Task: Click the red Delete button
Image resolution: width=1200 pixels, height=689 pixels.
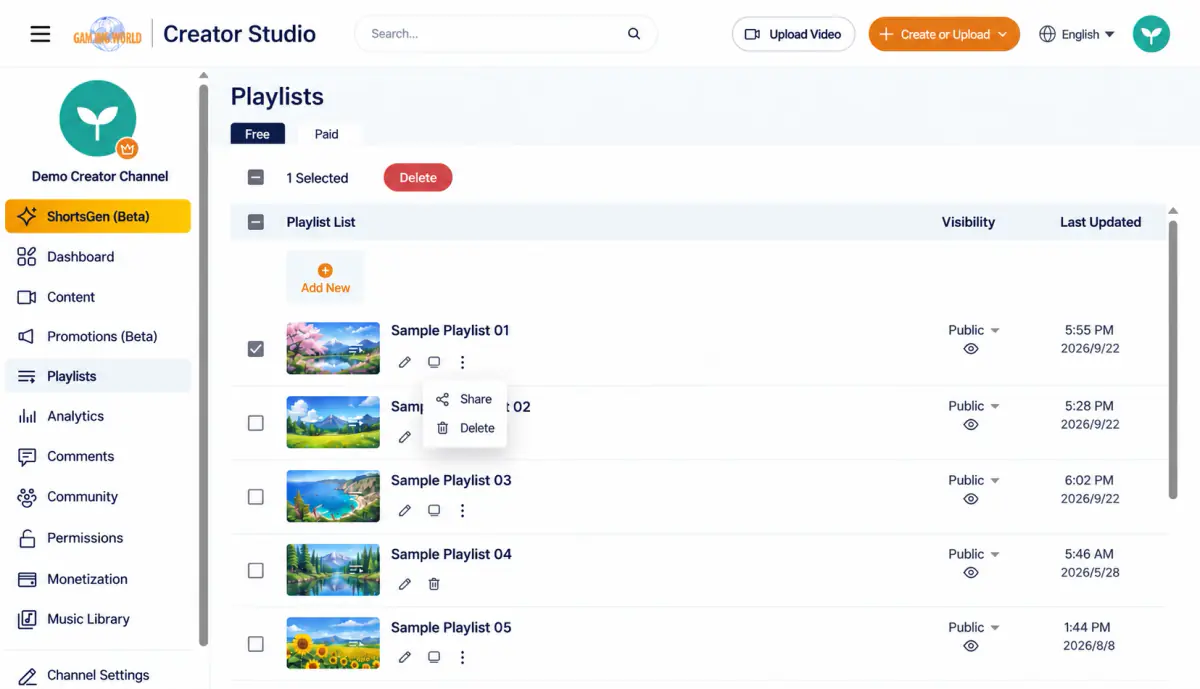Action: tap(418, 178)
